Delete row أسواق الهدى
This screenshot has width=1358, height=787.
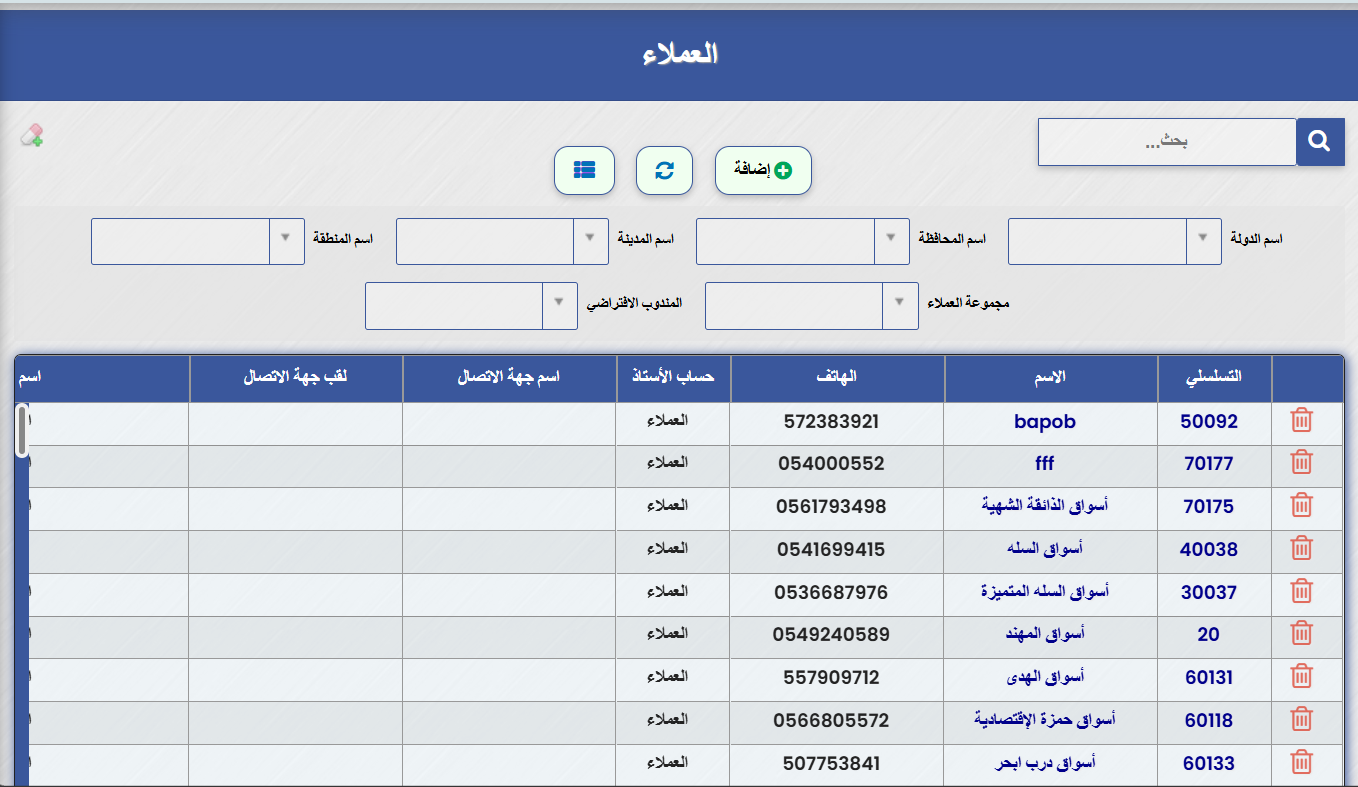click(1301, 676)
